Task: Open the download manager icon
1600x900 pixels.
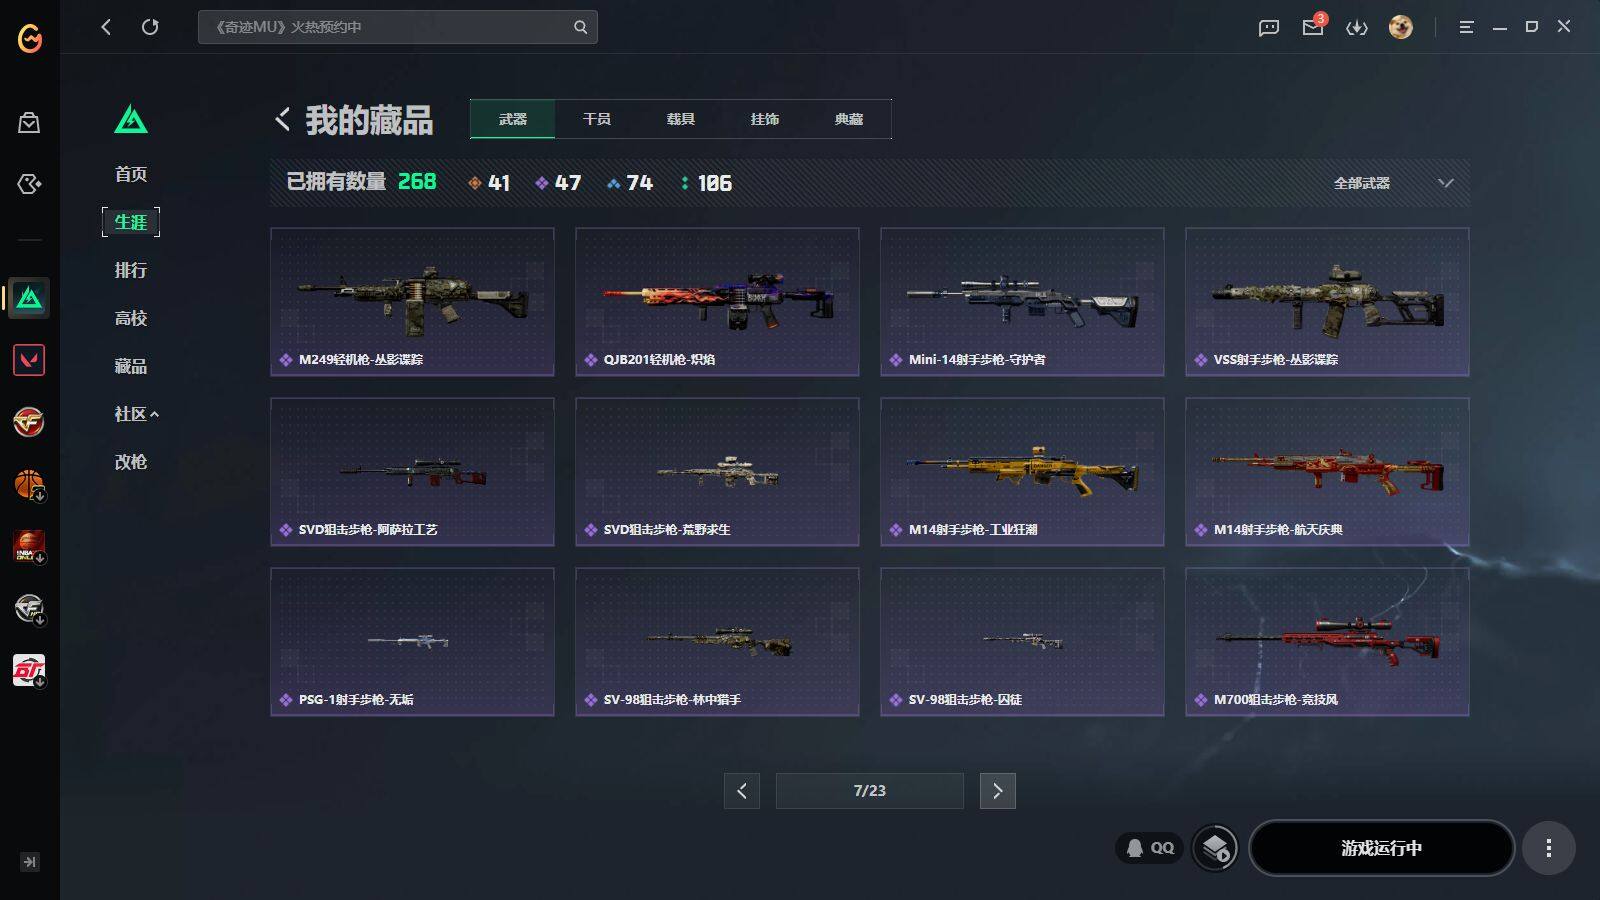Action: (1357, 27)
